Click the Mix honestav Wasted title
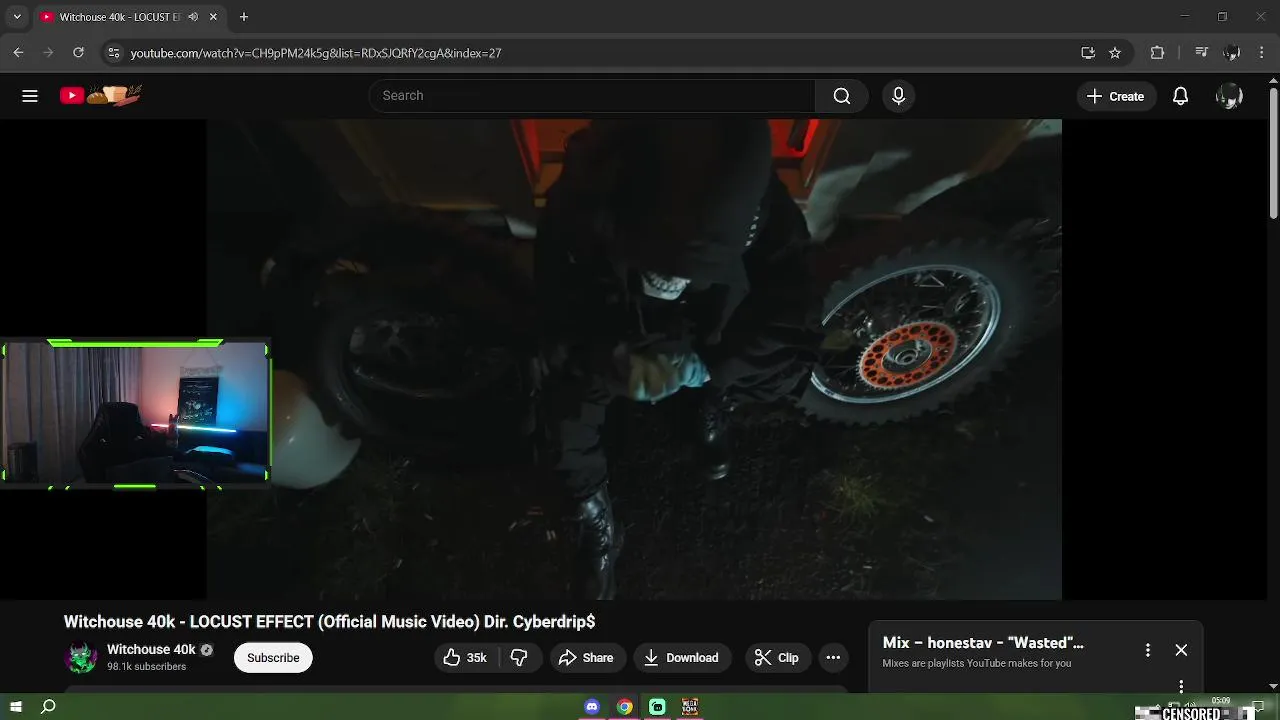Image resolution: width=1280 pixels, height=720 pixels. tap(983, 643)
